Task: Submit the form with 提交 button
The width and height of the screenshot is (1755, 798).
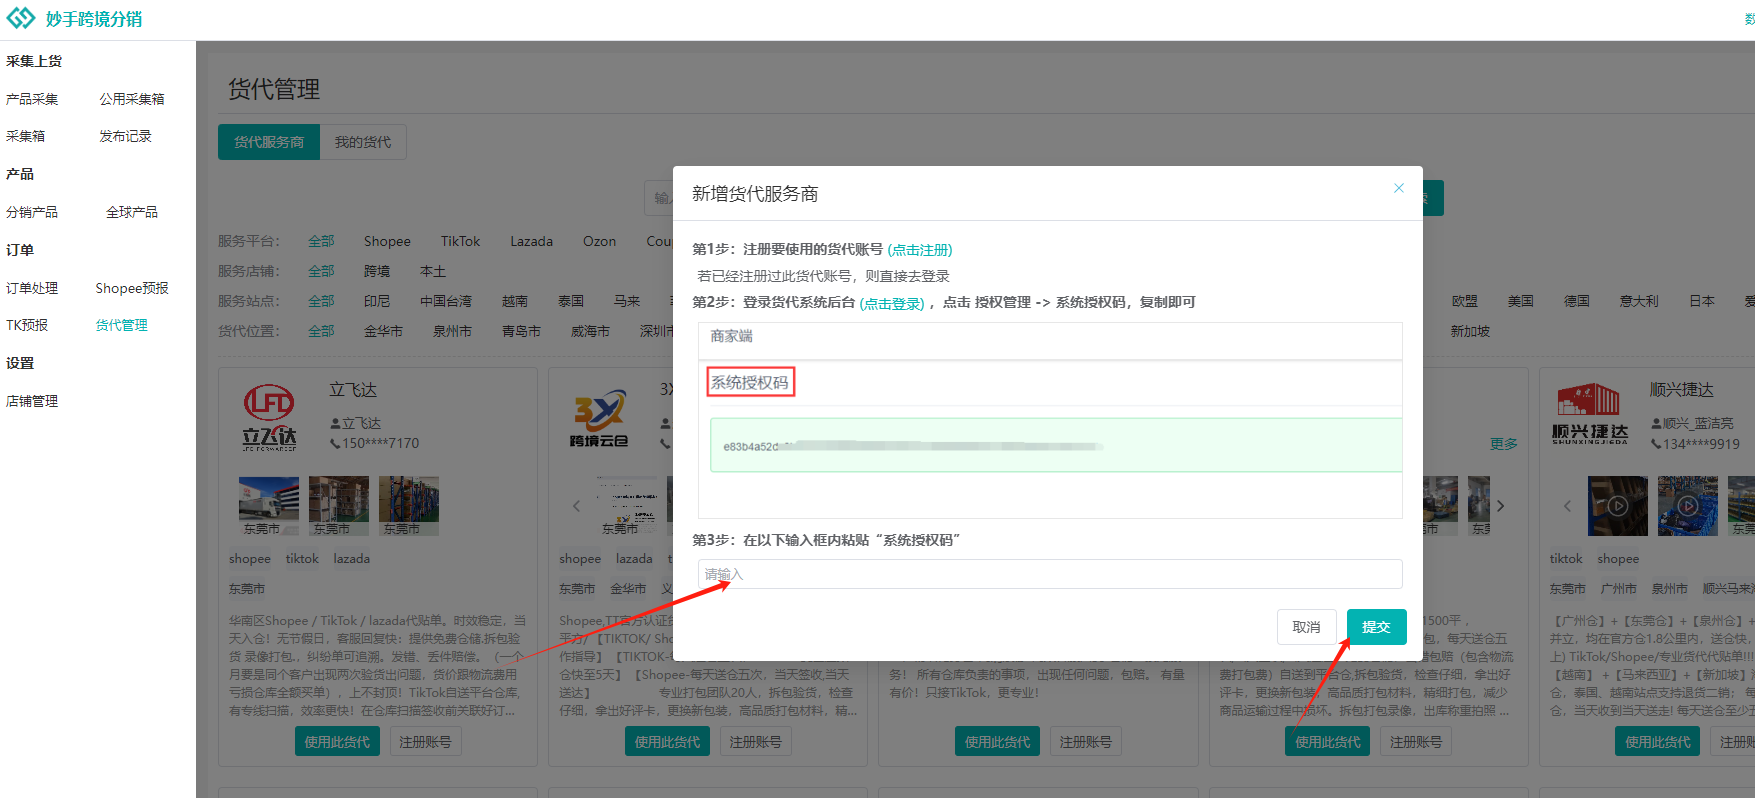Action: [1376, 627]
